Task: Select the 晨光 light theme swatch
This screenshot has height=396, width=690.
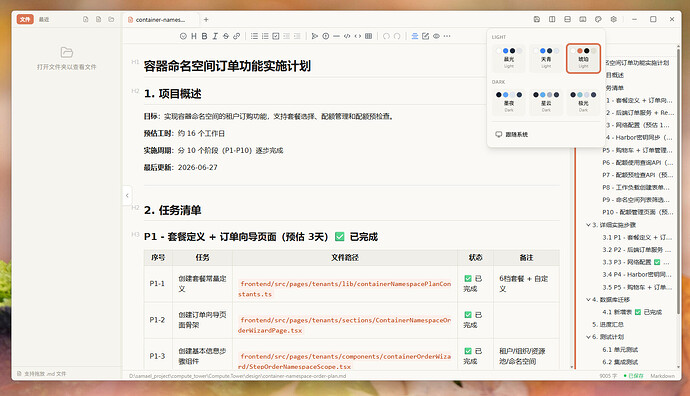Action: (509, 58)
